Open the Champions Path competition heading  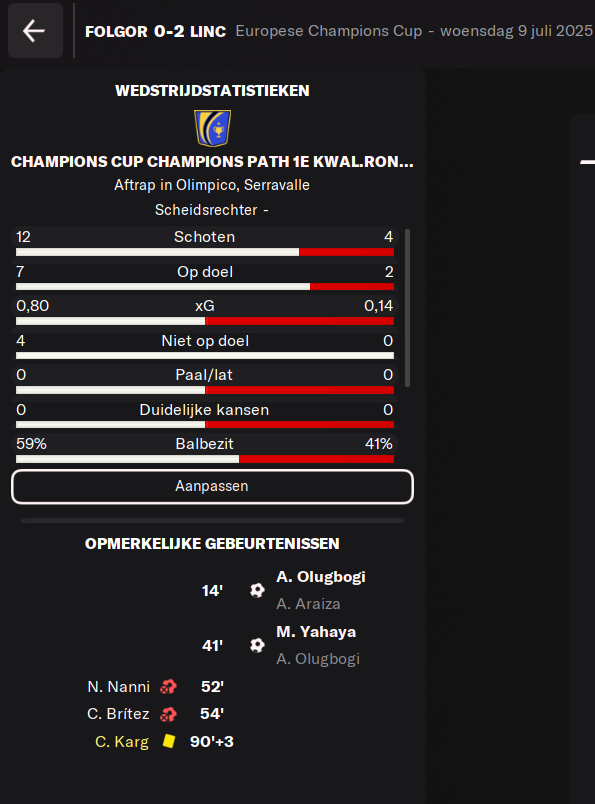pos(212,162)
